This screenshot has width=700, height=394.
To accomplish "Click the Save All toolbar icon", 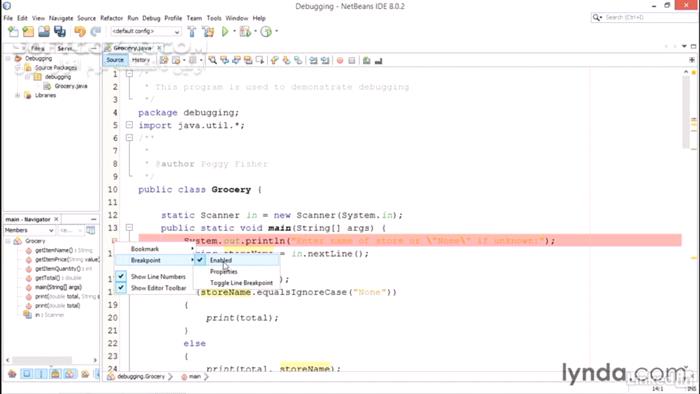I will click(60, 31).
